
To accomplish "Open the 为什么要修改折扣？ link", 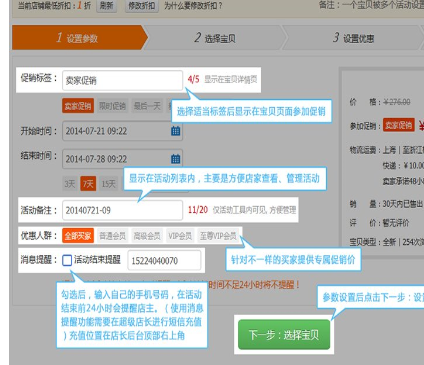I will tap(193, 6).
